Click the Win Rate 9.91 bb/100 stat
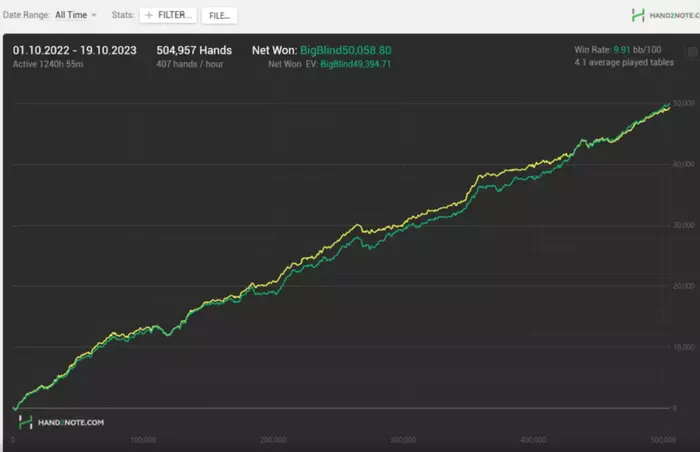This screenshot has height=452, width=700. point(618,50)
